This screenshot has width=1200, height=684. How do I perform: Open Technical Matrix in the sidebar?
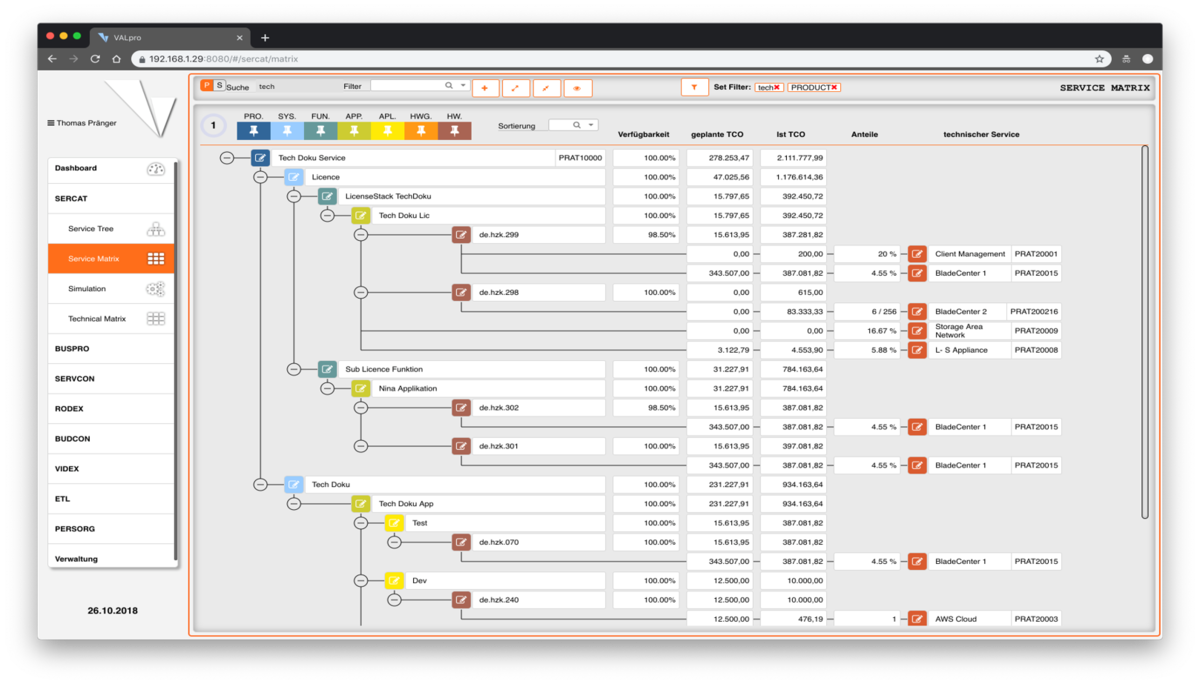(111, 319)
